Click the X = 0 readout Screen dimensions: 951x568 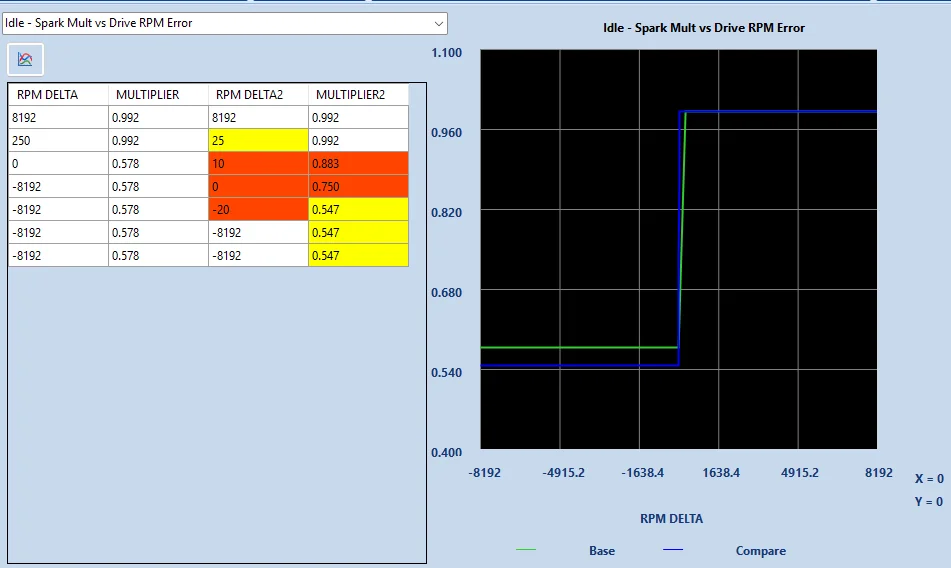[x=929, y=479]
